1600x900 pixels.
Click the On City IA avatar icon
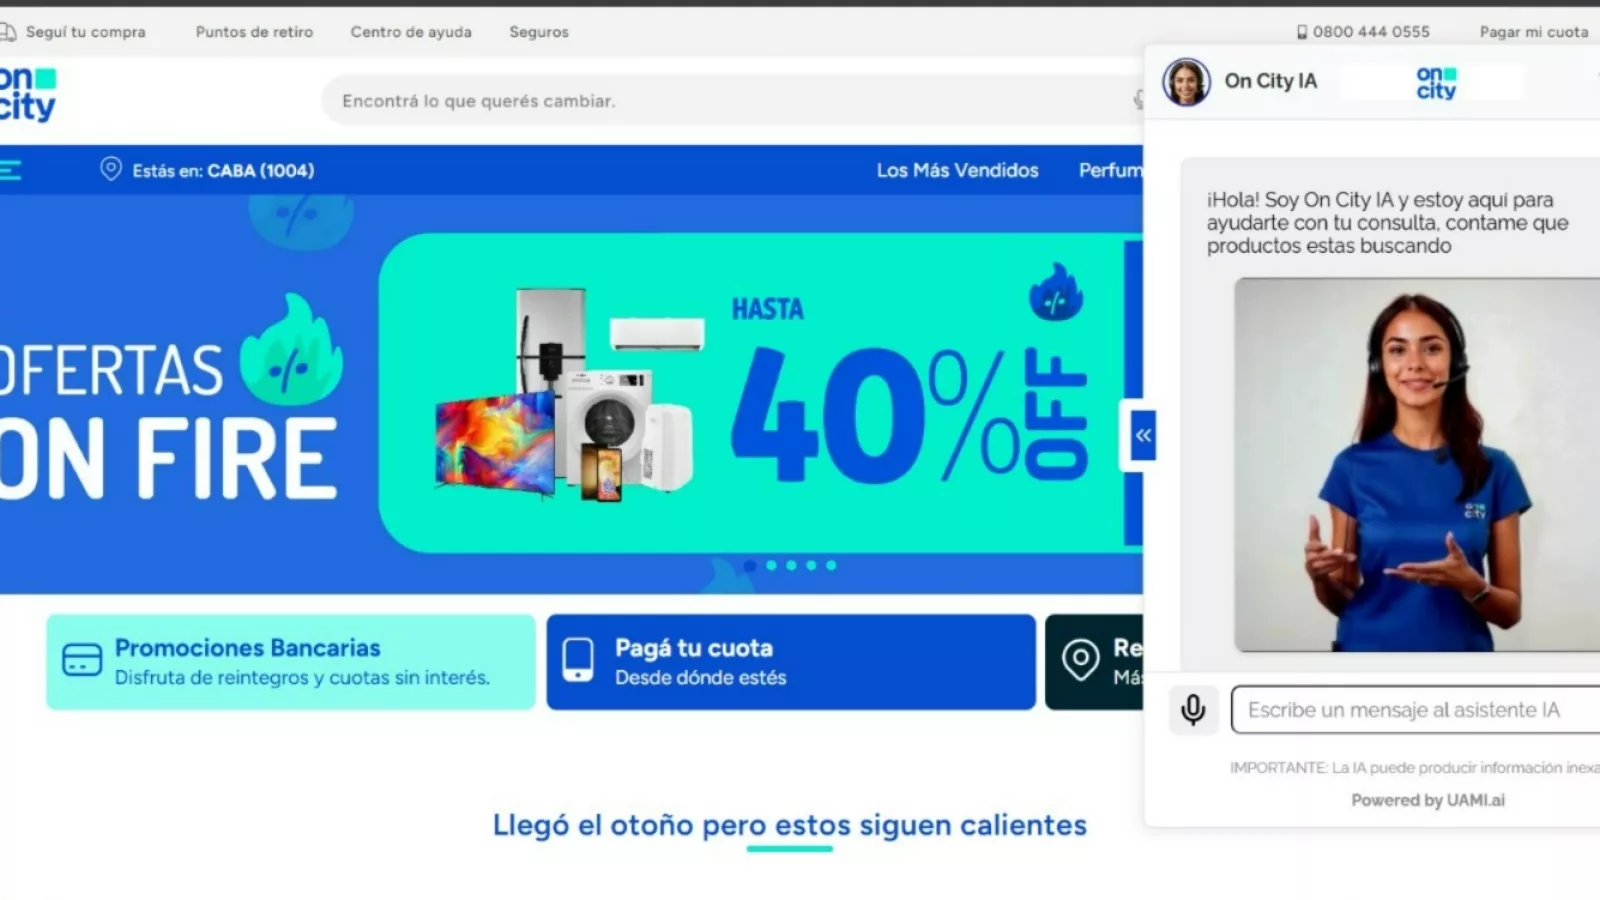point(1186,82)
